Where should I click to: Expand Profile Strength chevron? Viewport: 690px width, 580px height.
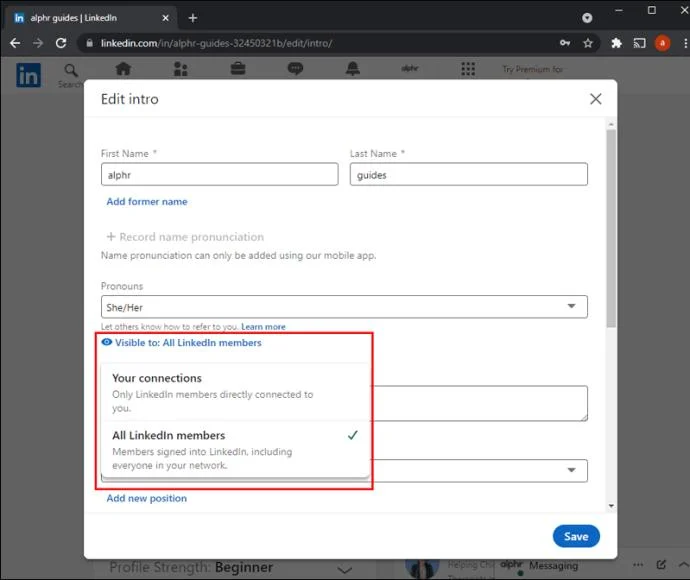[x=345, y=570]
